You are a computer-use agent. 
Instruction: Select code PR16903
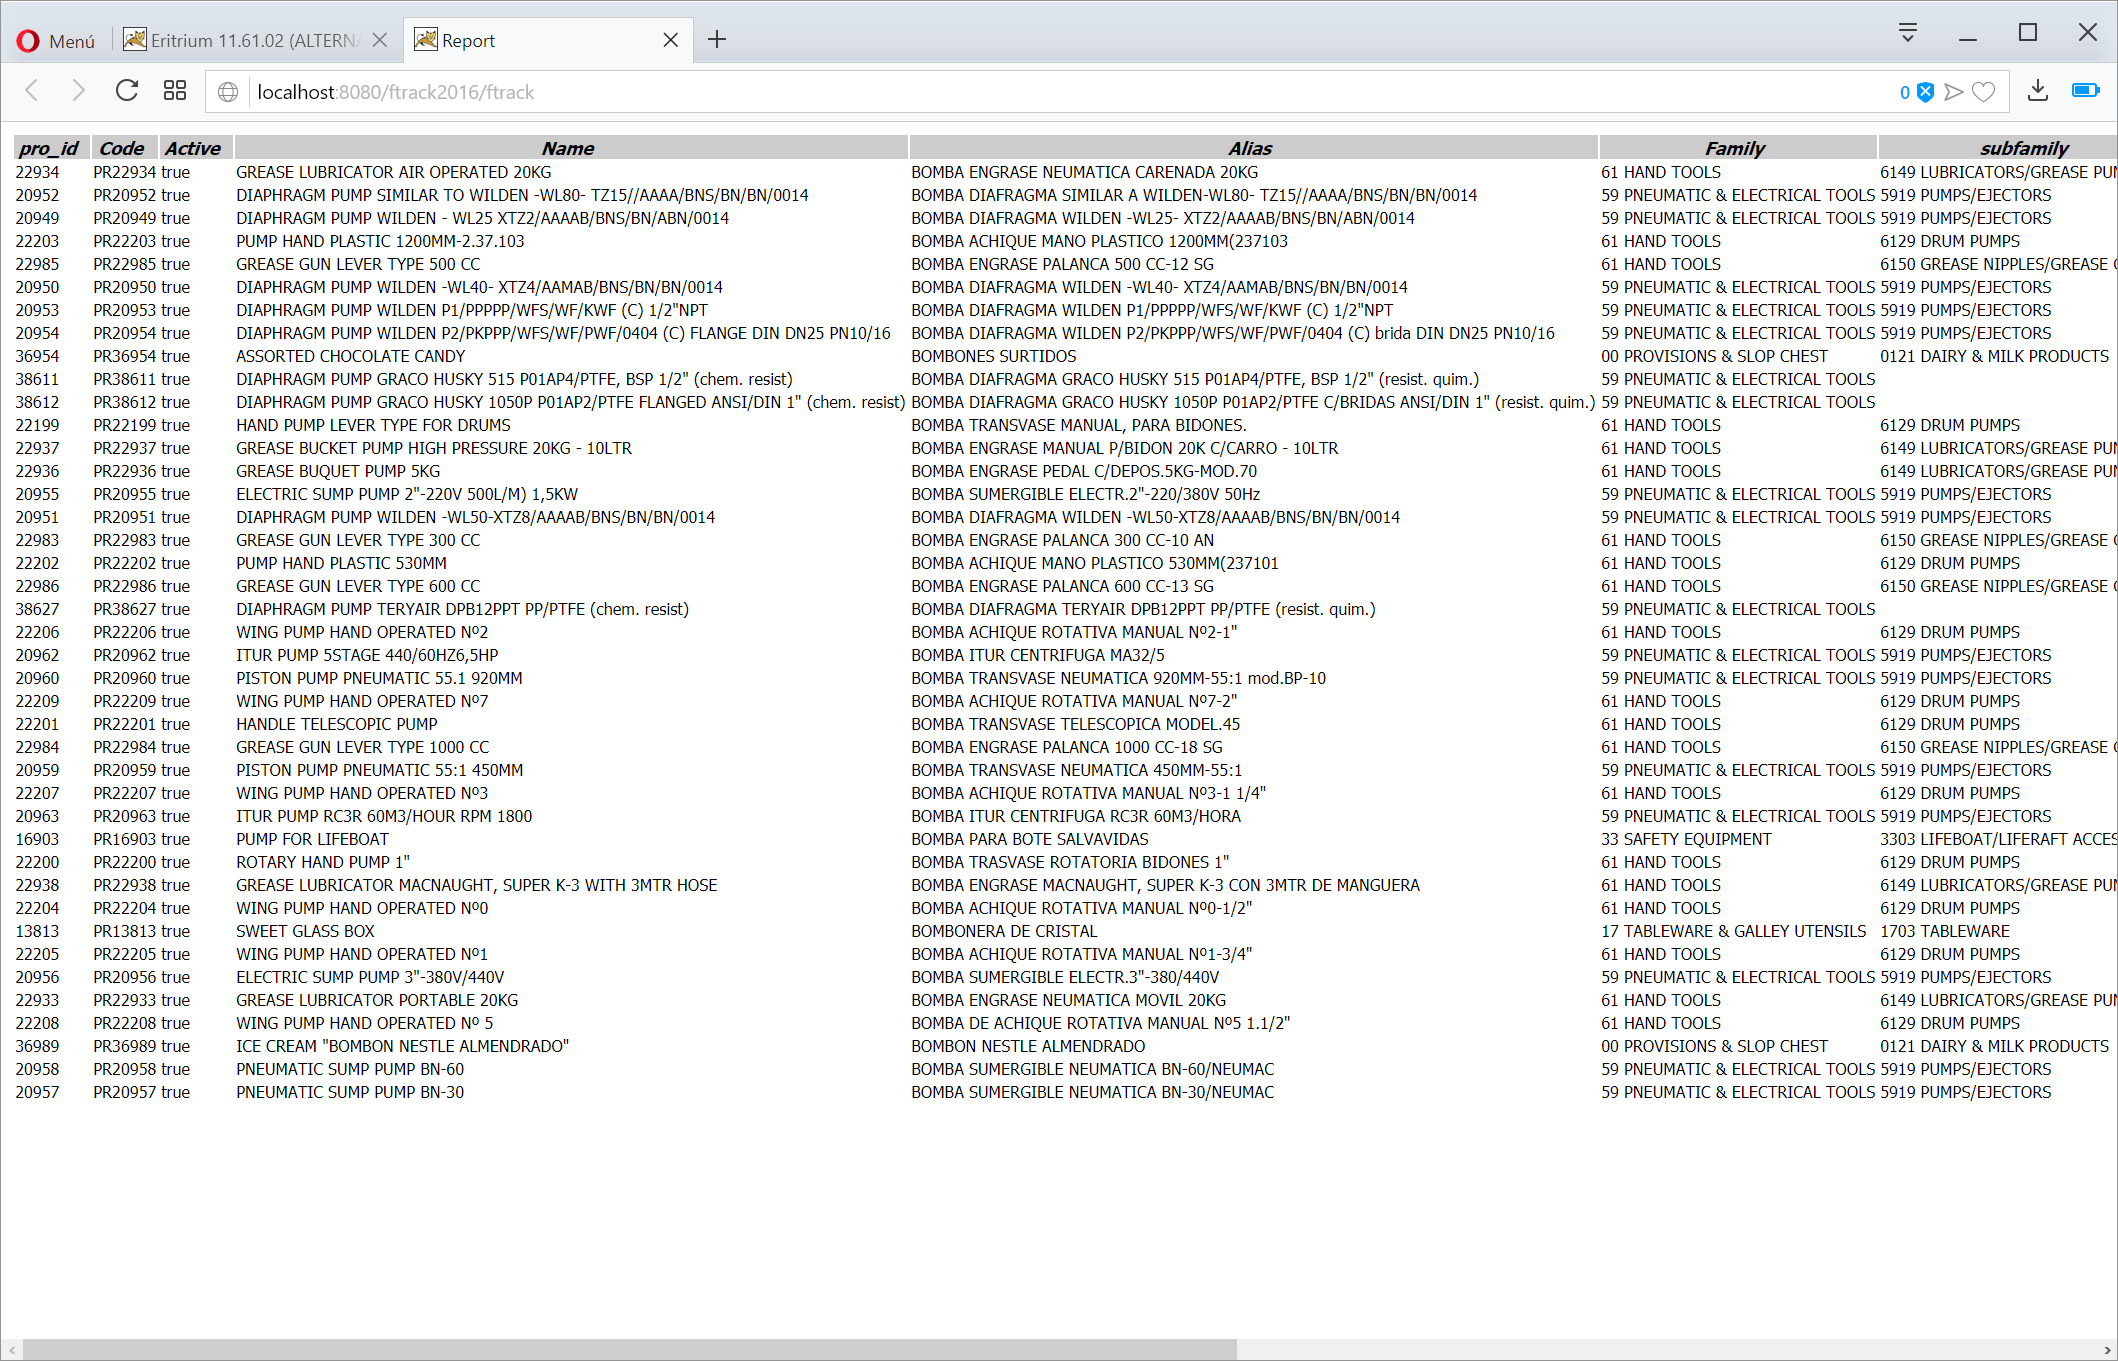125,840
